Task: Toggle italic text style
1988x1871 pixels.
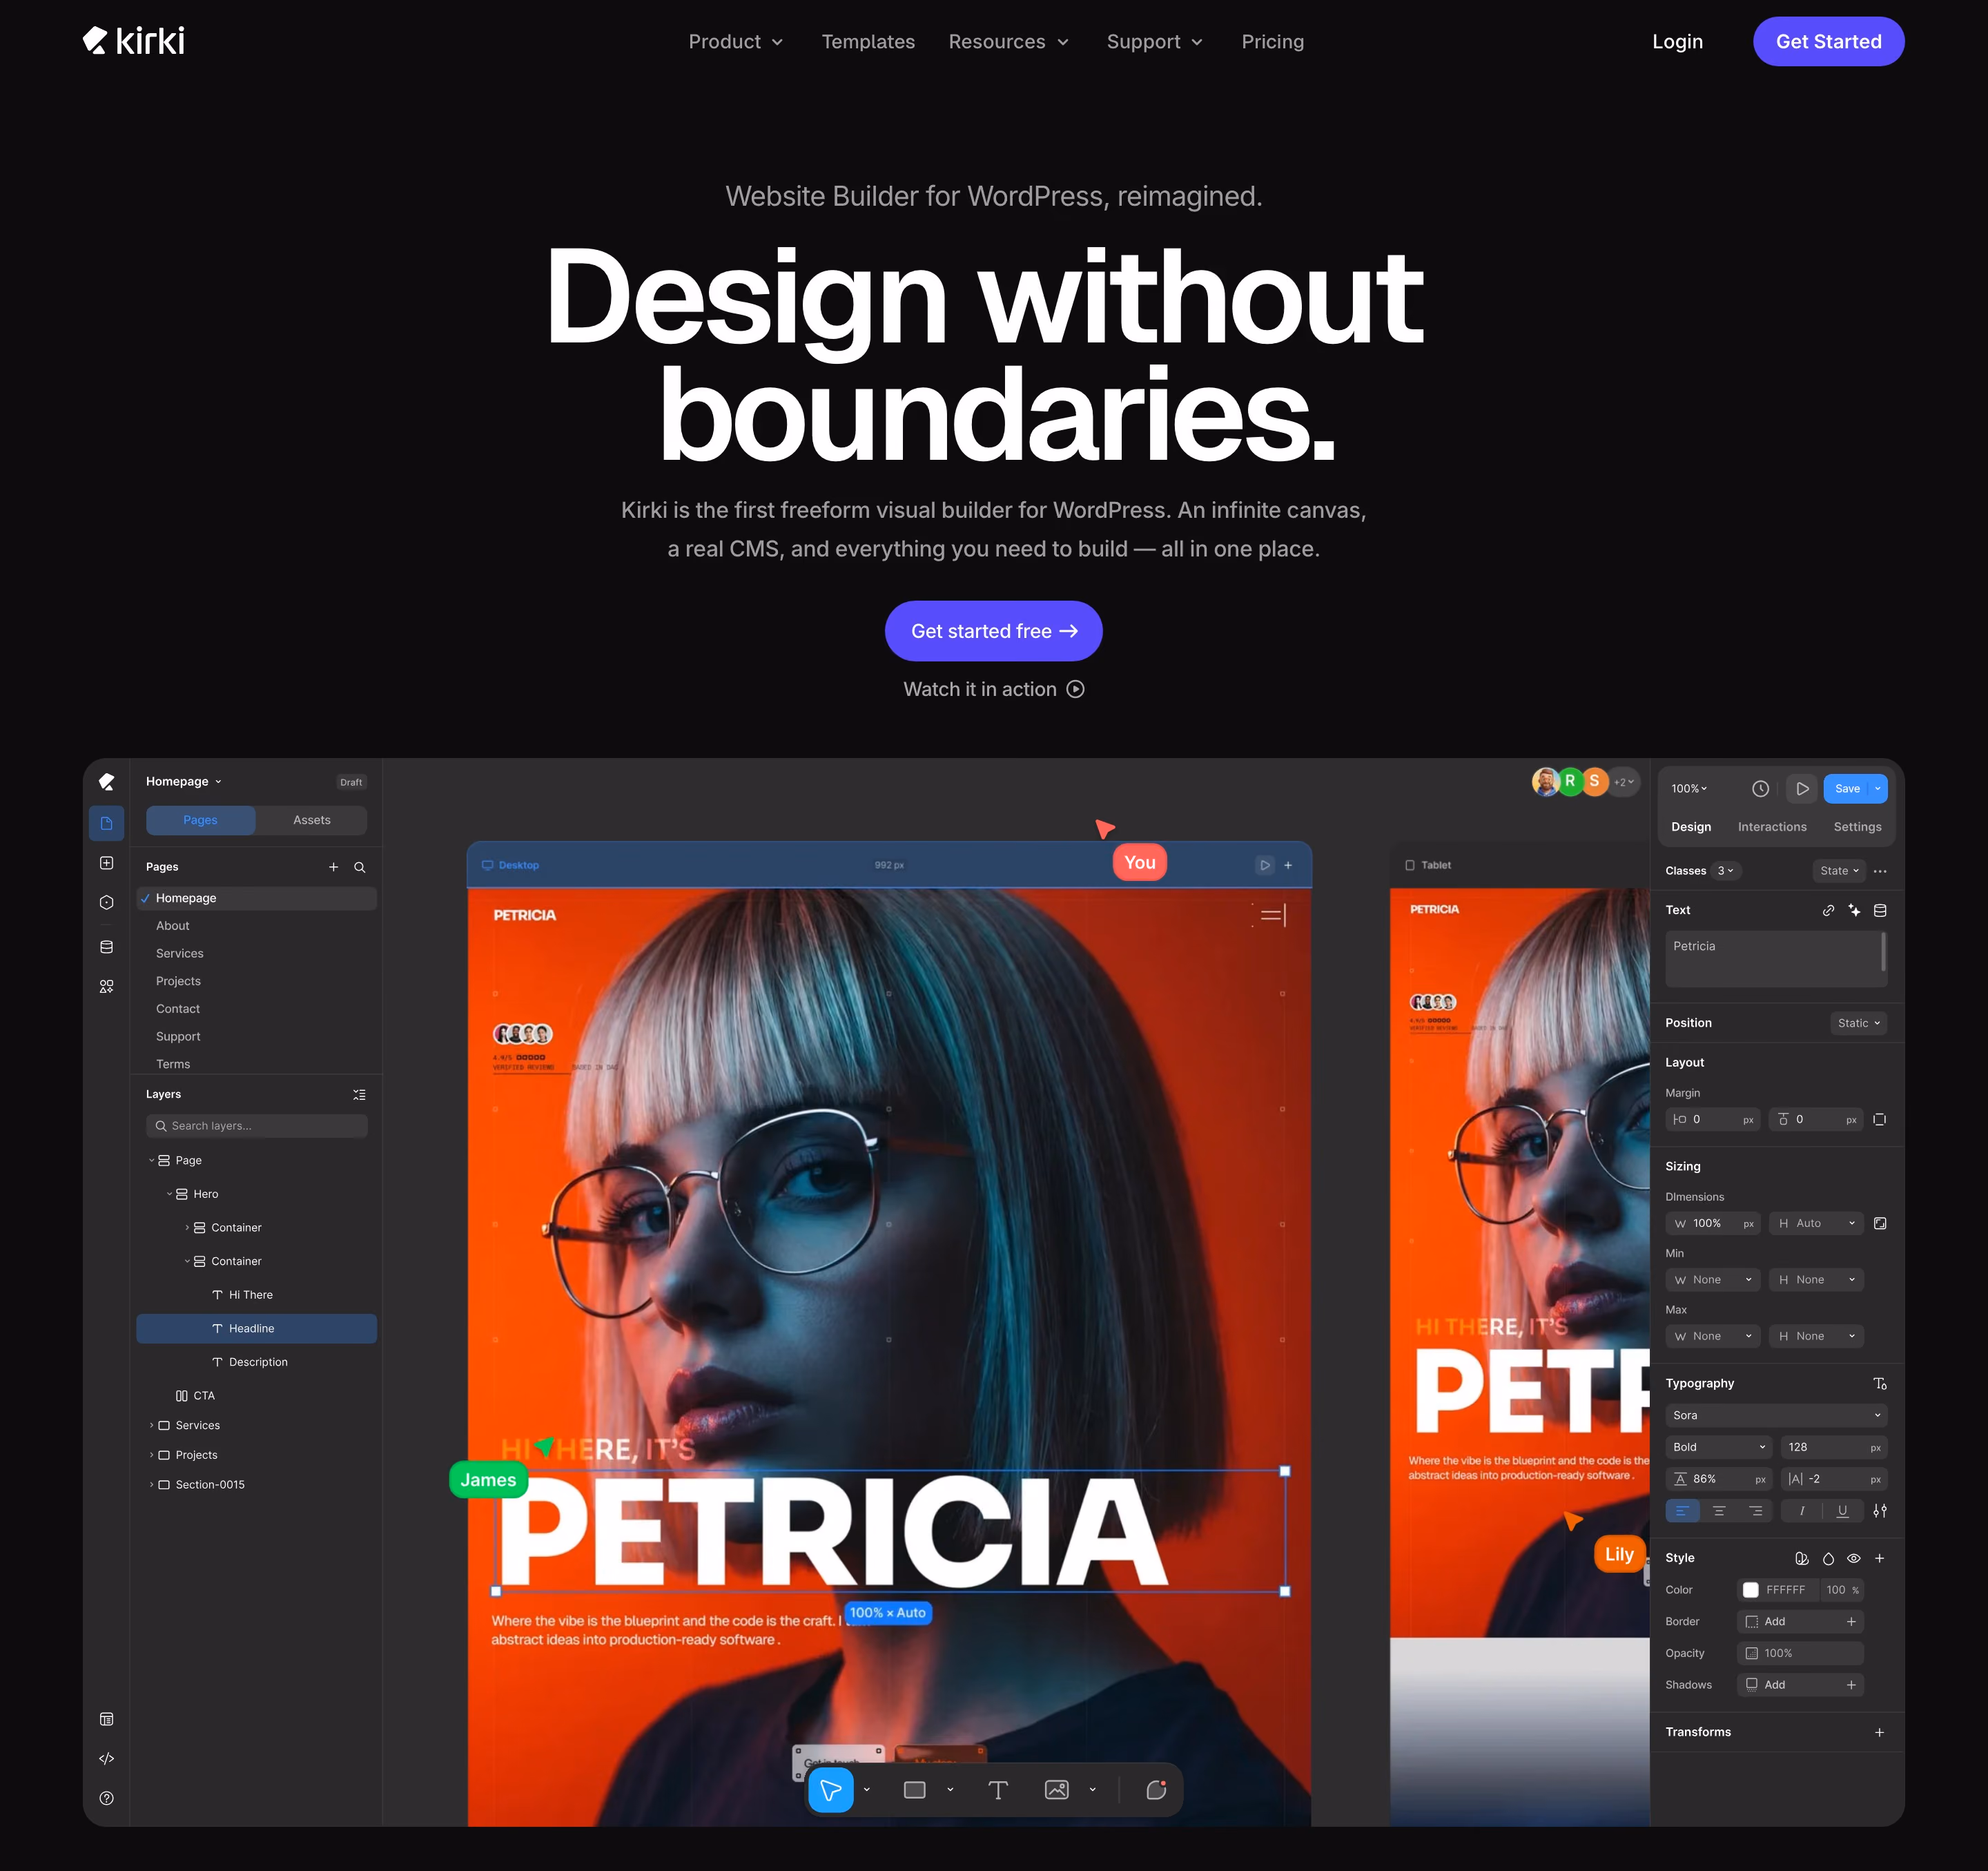Action: coord(1802,1511)
